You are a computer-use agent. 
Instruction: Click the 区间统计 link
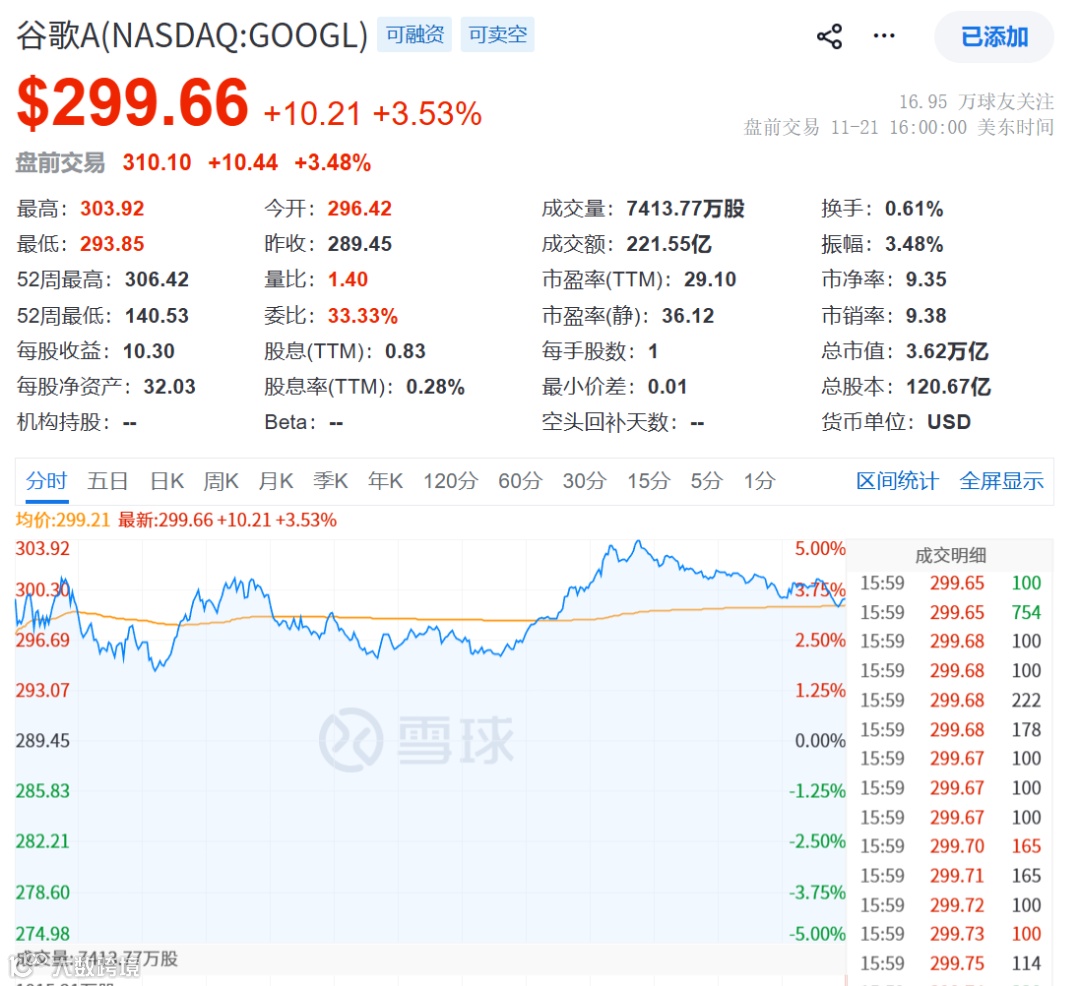tap(897, 481)
